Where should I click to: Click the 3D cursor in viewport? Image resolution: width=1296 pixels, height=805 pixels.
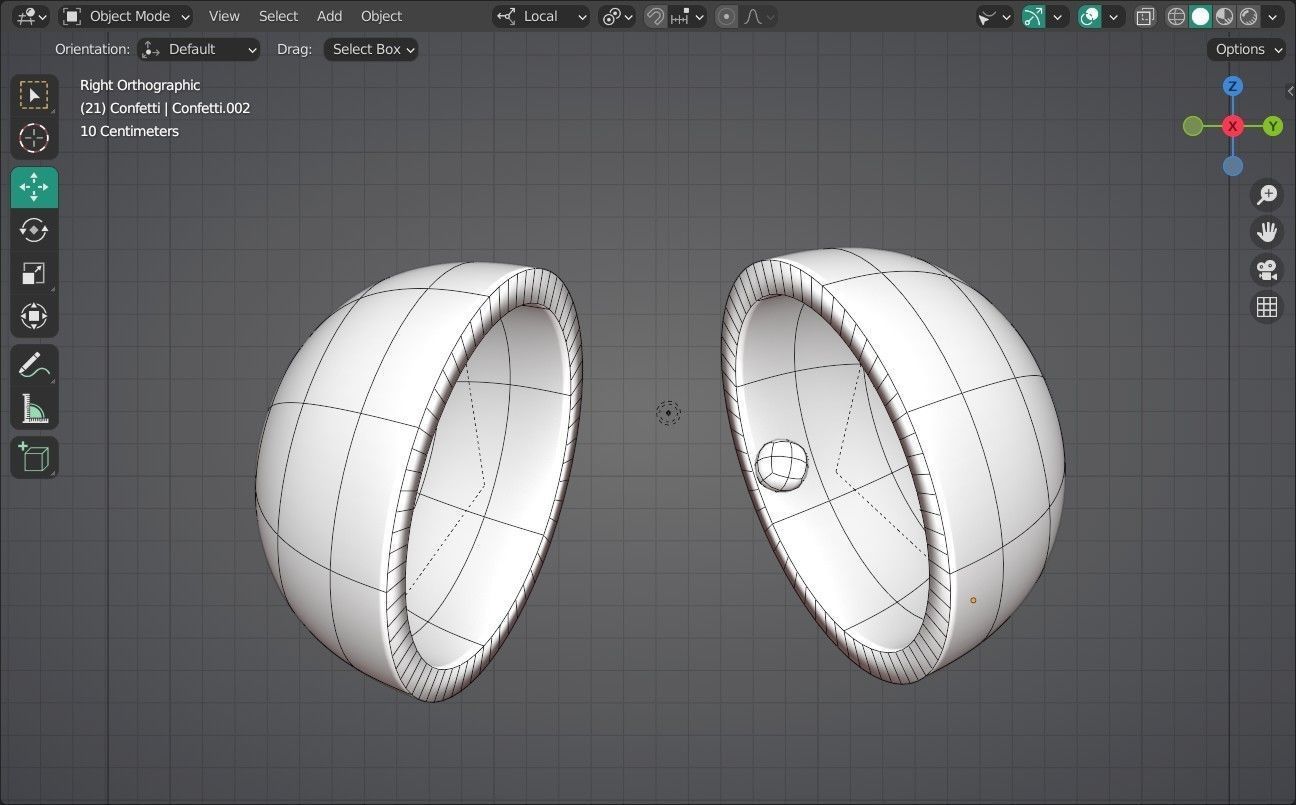[668, 412]
